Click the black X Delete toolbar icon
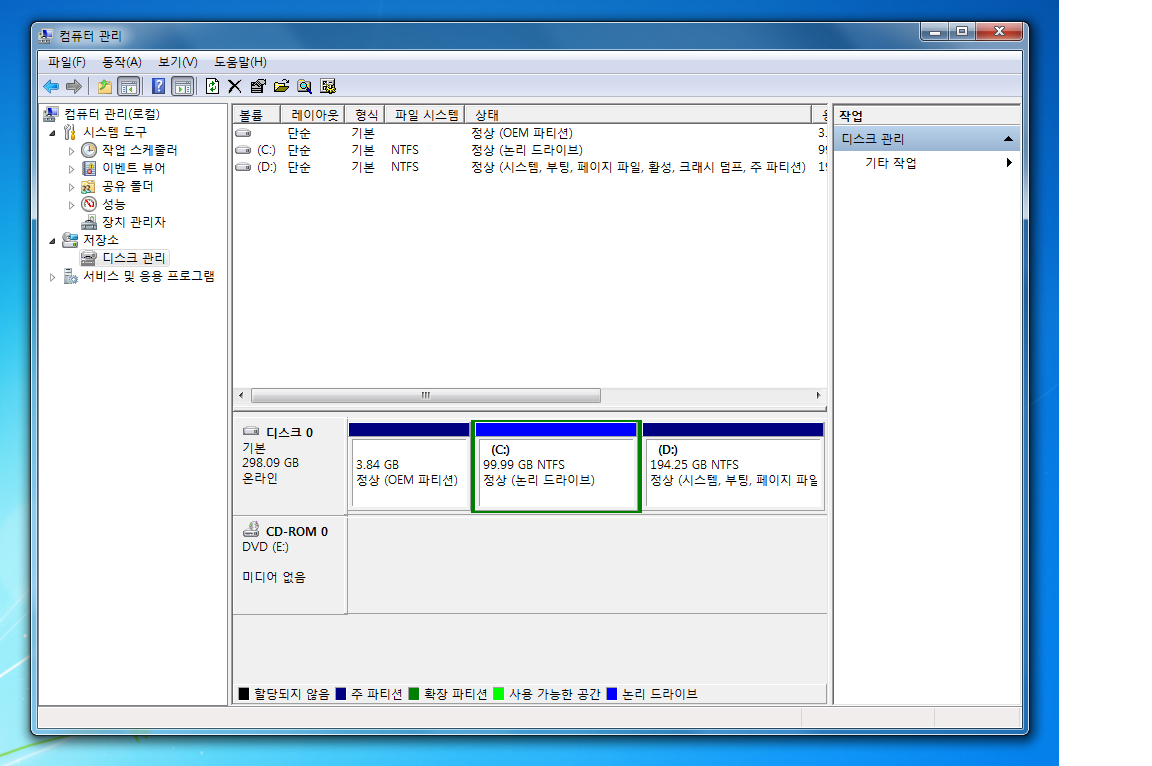 pos(234,87)
